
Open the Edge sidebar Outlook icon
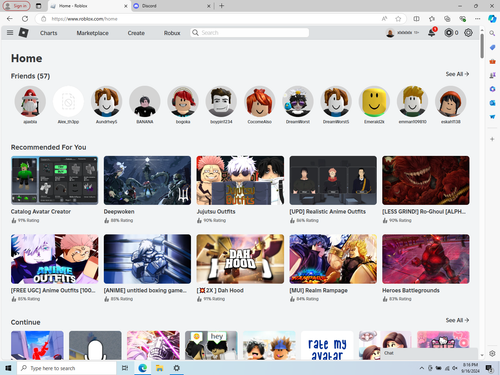coord(492,103)
